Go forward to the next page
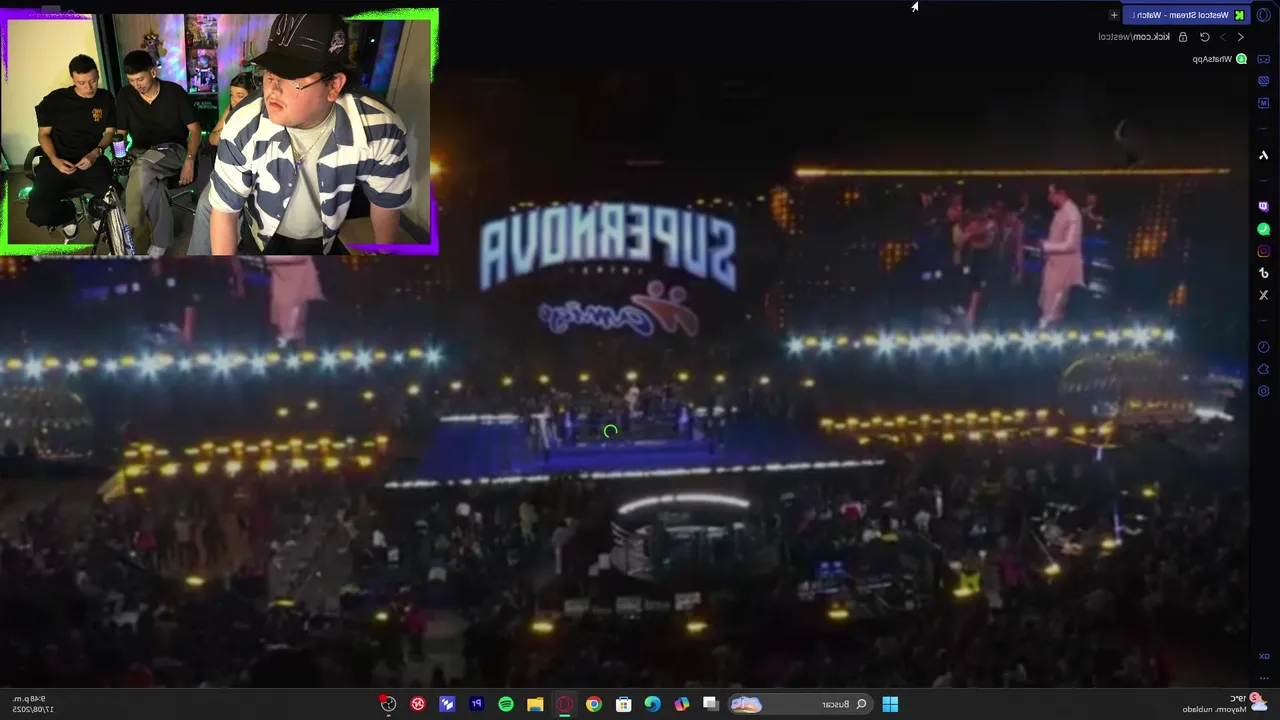Viewport: 1280px width, 720px height. coord(1223,37)
